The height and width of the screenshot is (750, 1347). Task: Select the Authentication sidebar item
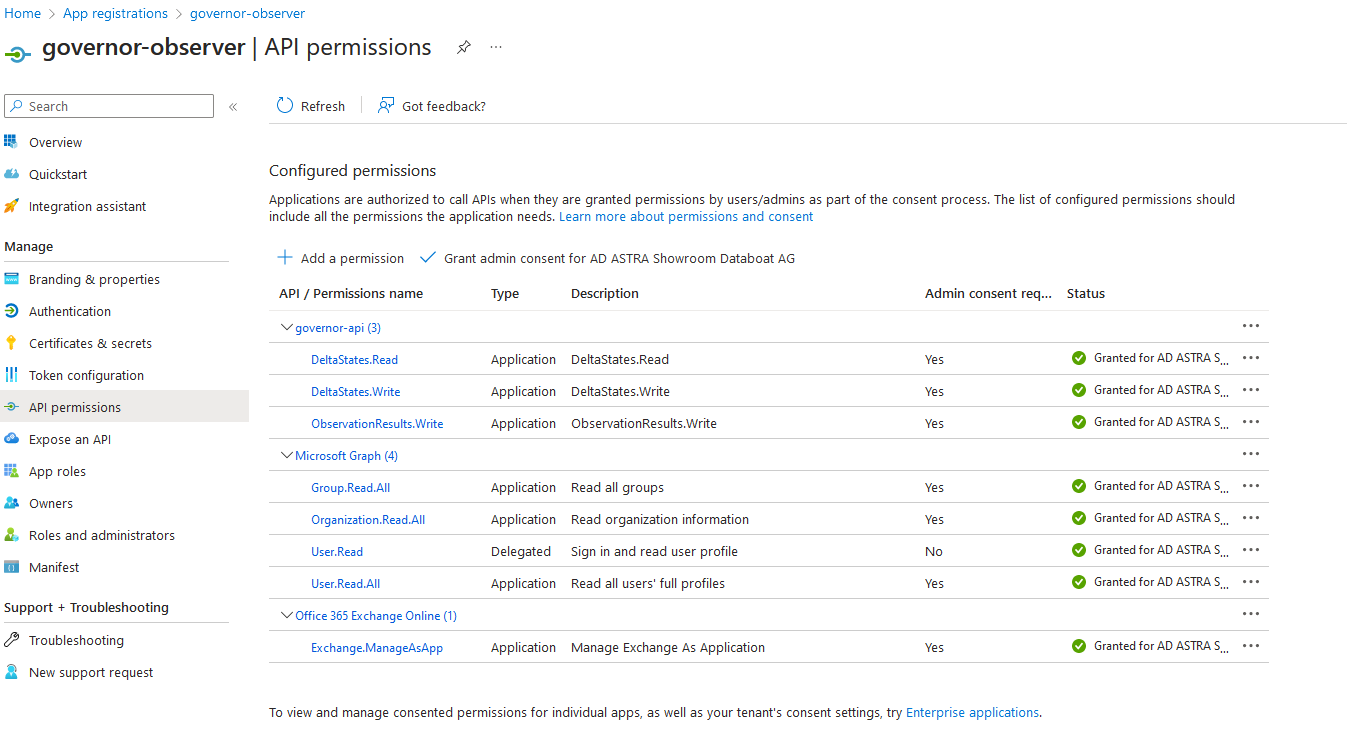(70, 311)
